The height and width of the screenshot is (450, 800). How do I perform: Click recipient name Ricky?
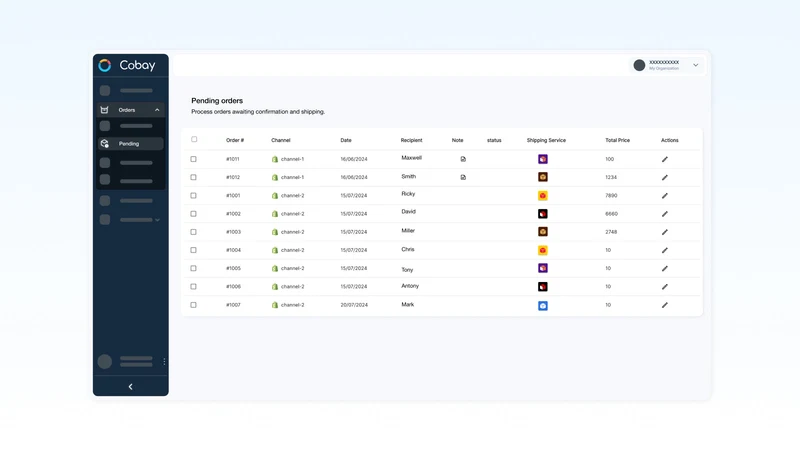click(408, 194)
